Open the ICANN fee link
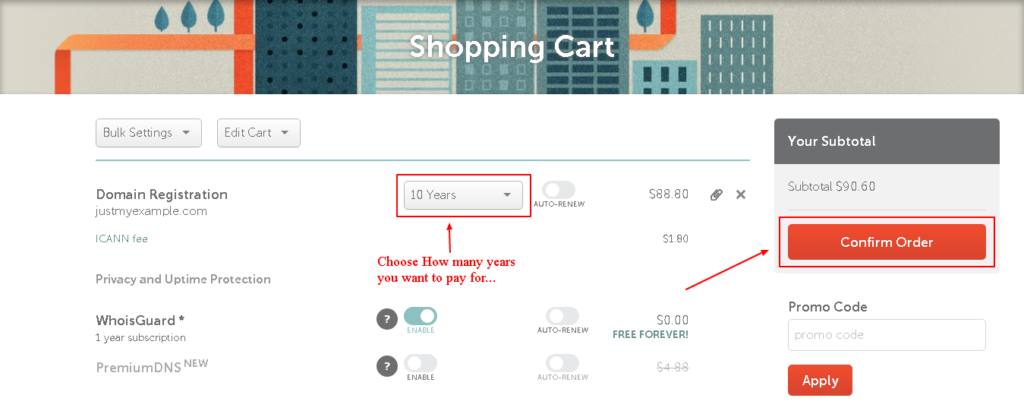This screenshot has height=414, width=1024. (122, 239)
